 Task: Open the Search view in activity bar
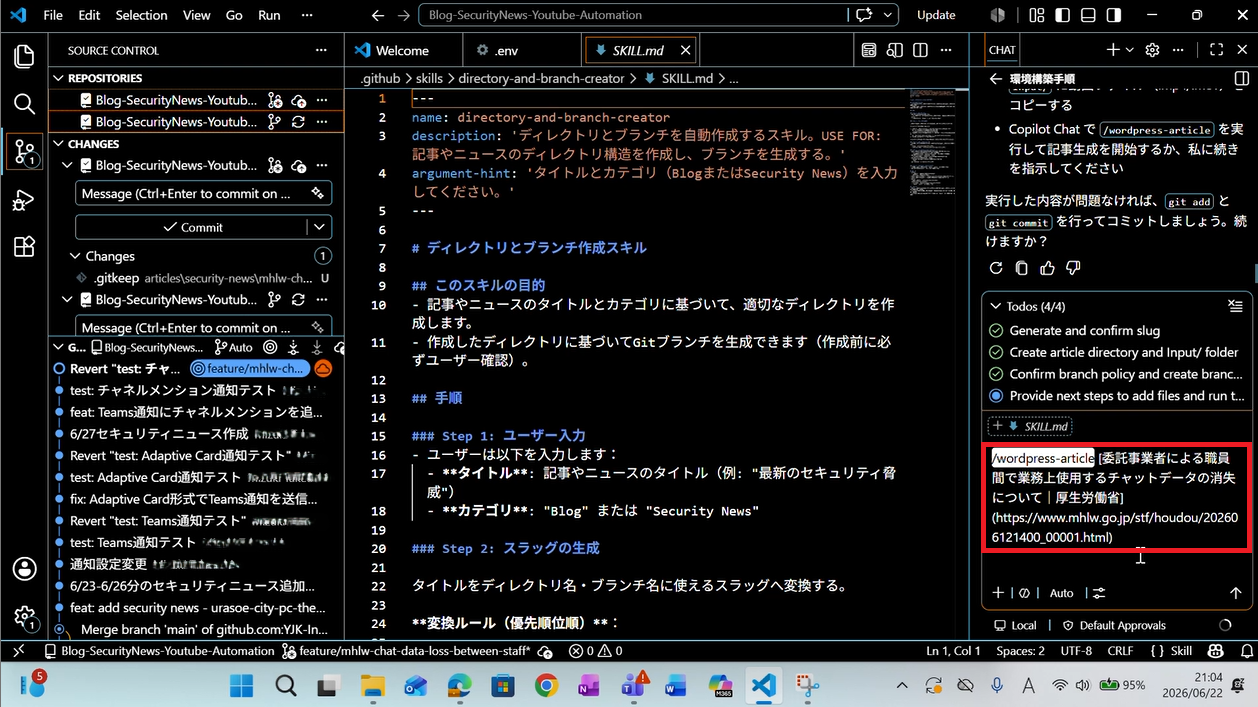pos(24,104)
